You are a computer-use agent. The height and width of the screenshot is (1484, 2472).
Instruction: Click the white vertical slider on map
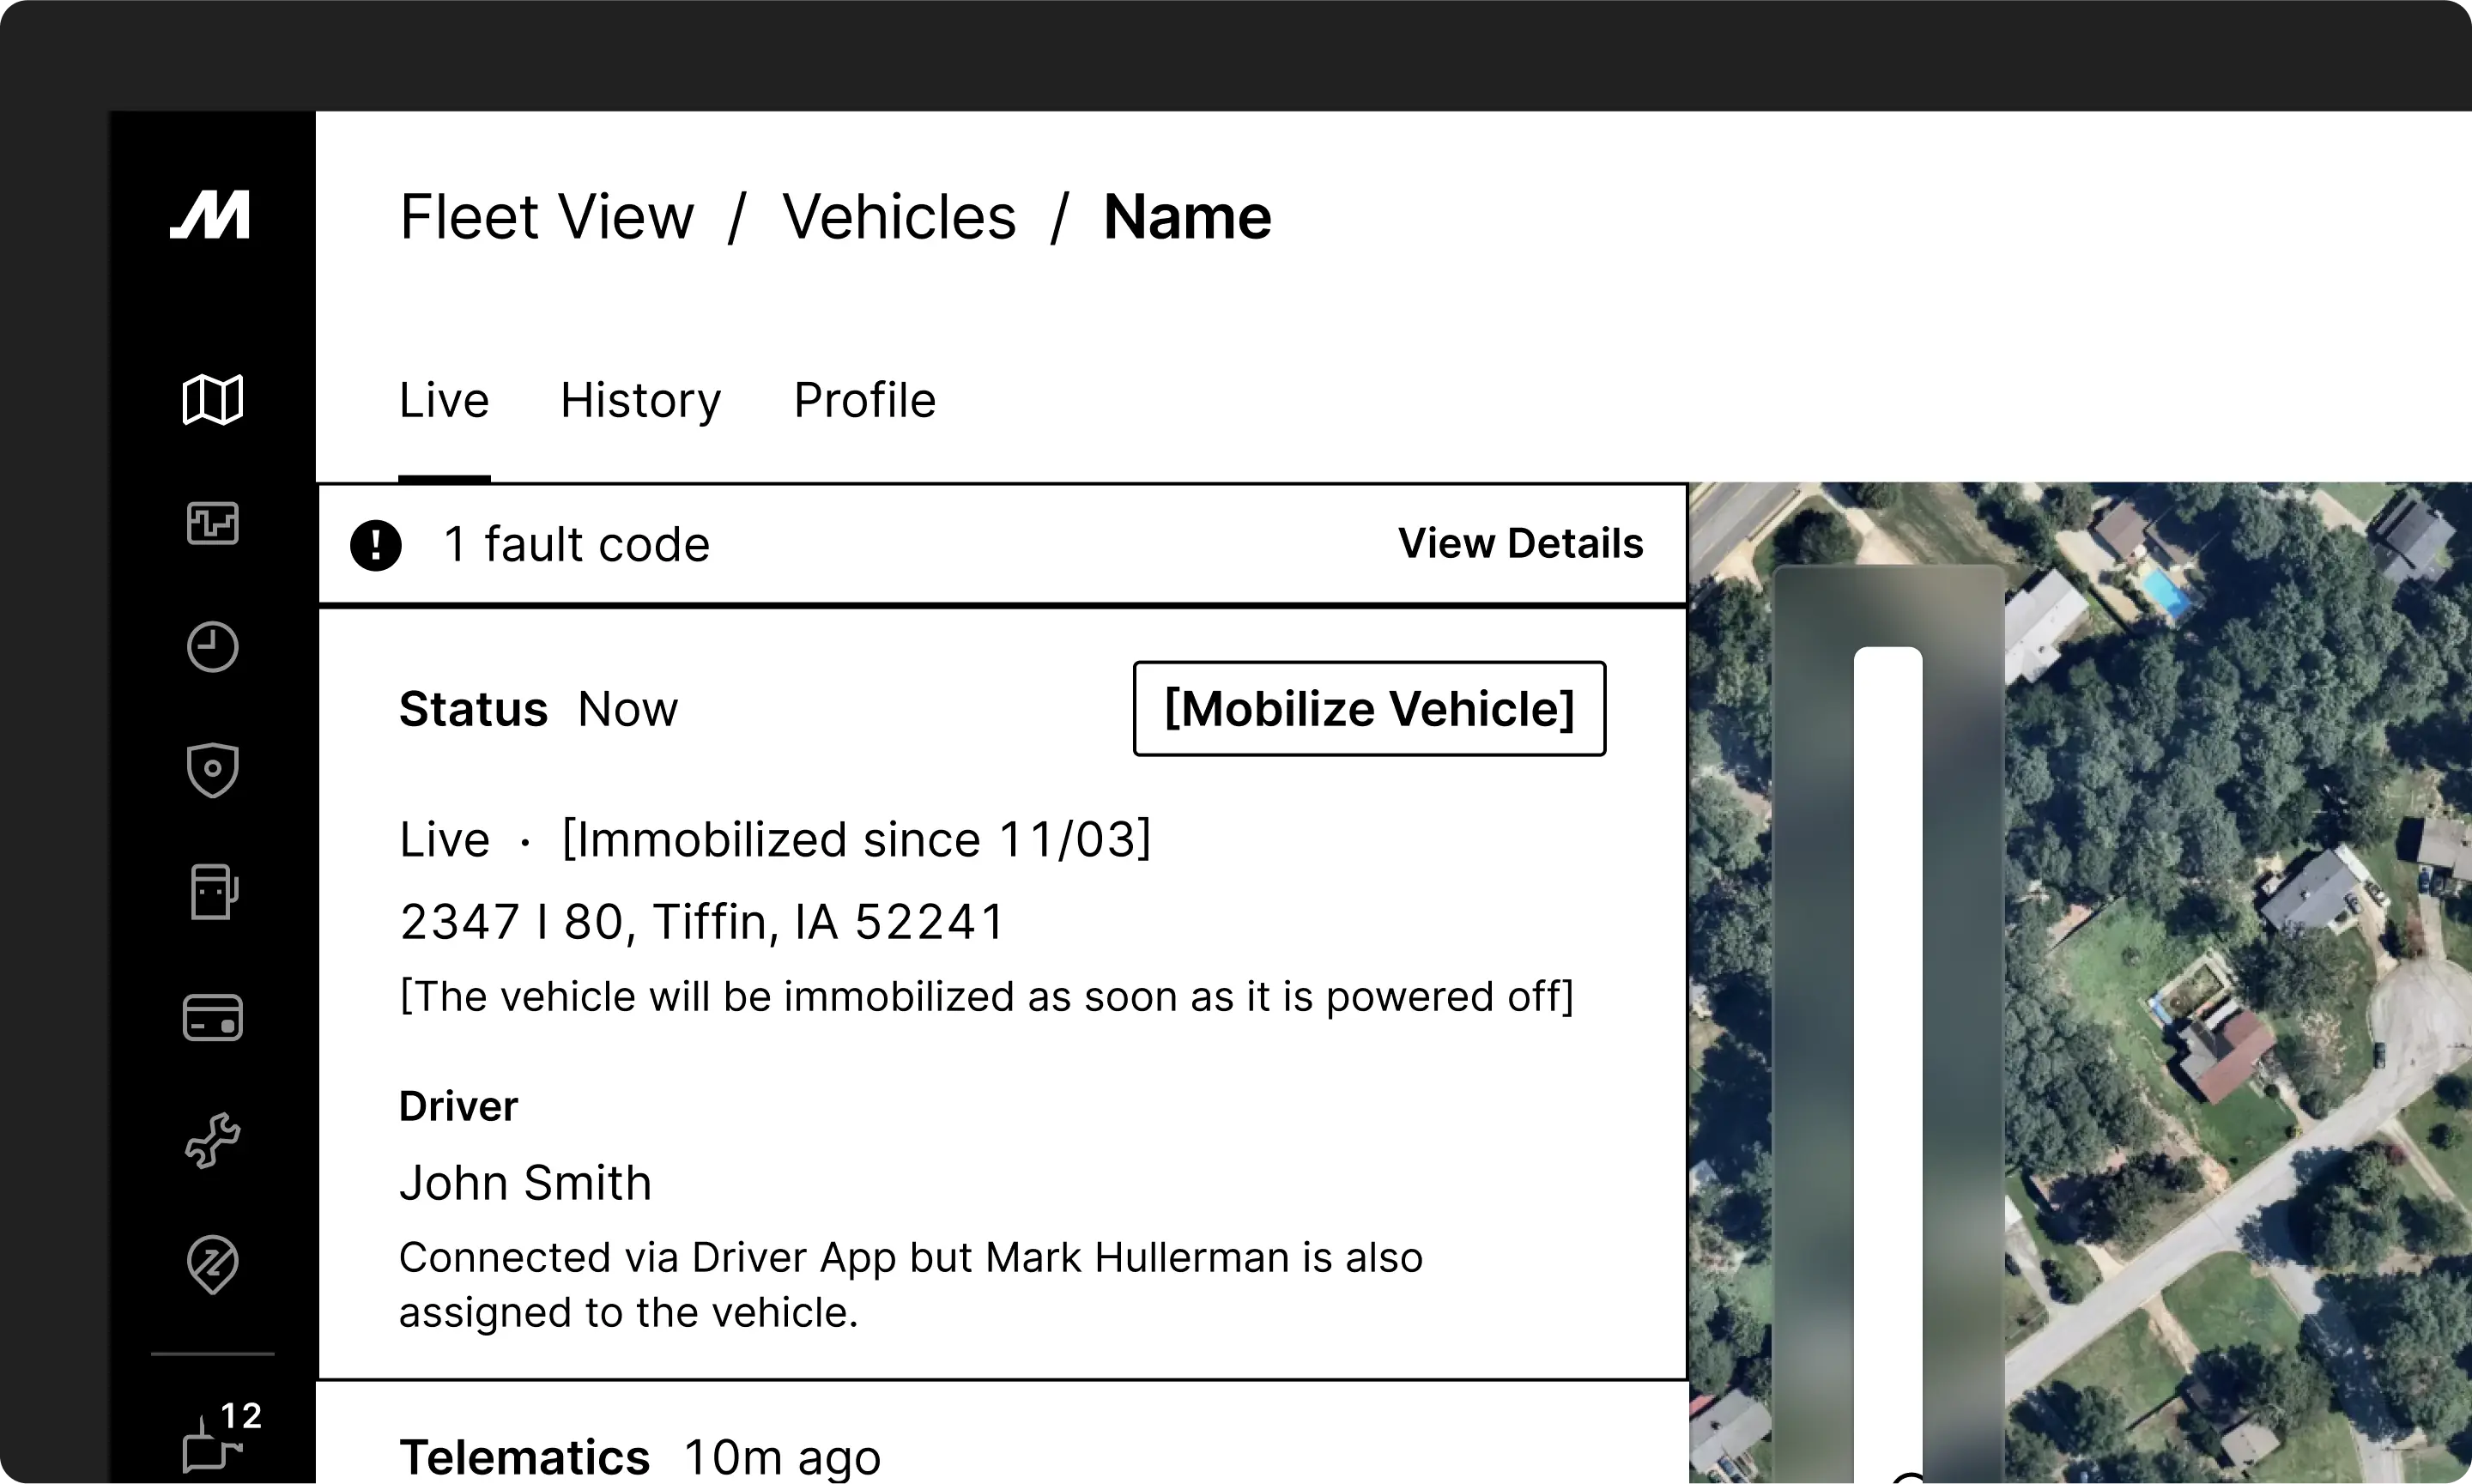click(x=1887, y=1000)
